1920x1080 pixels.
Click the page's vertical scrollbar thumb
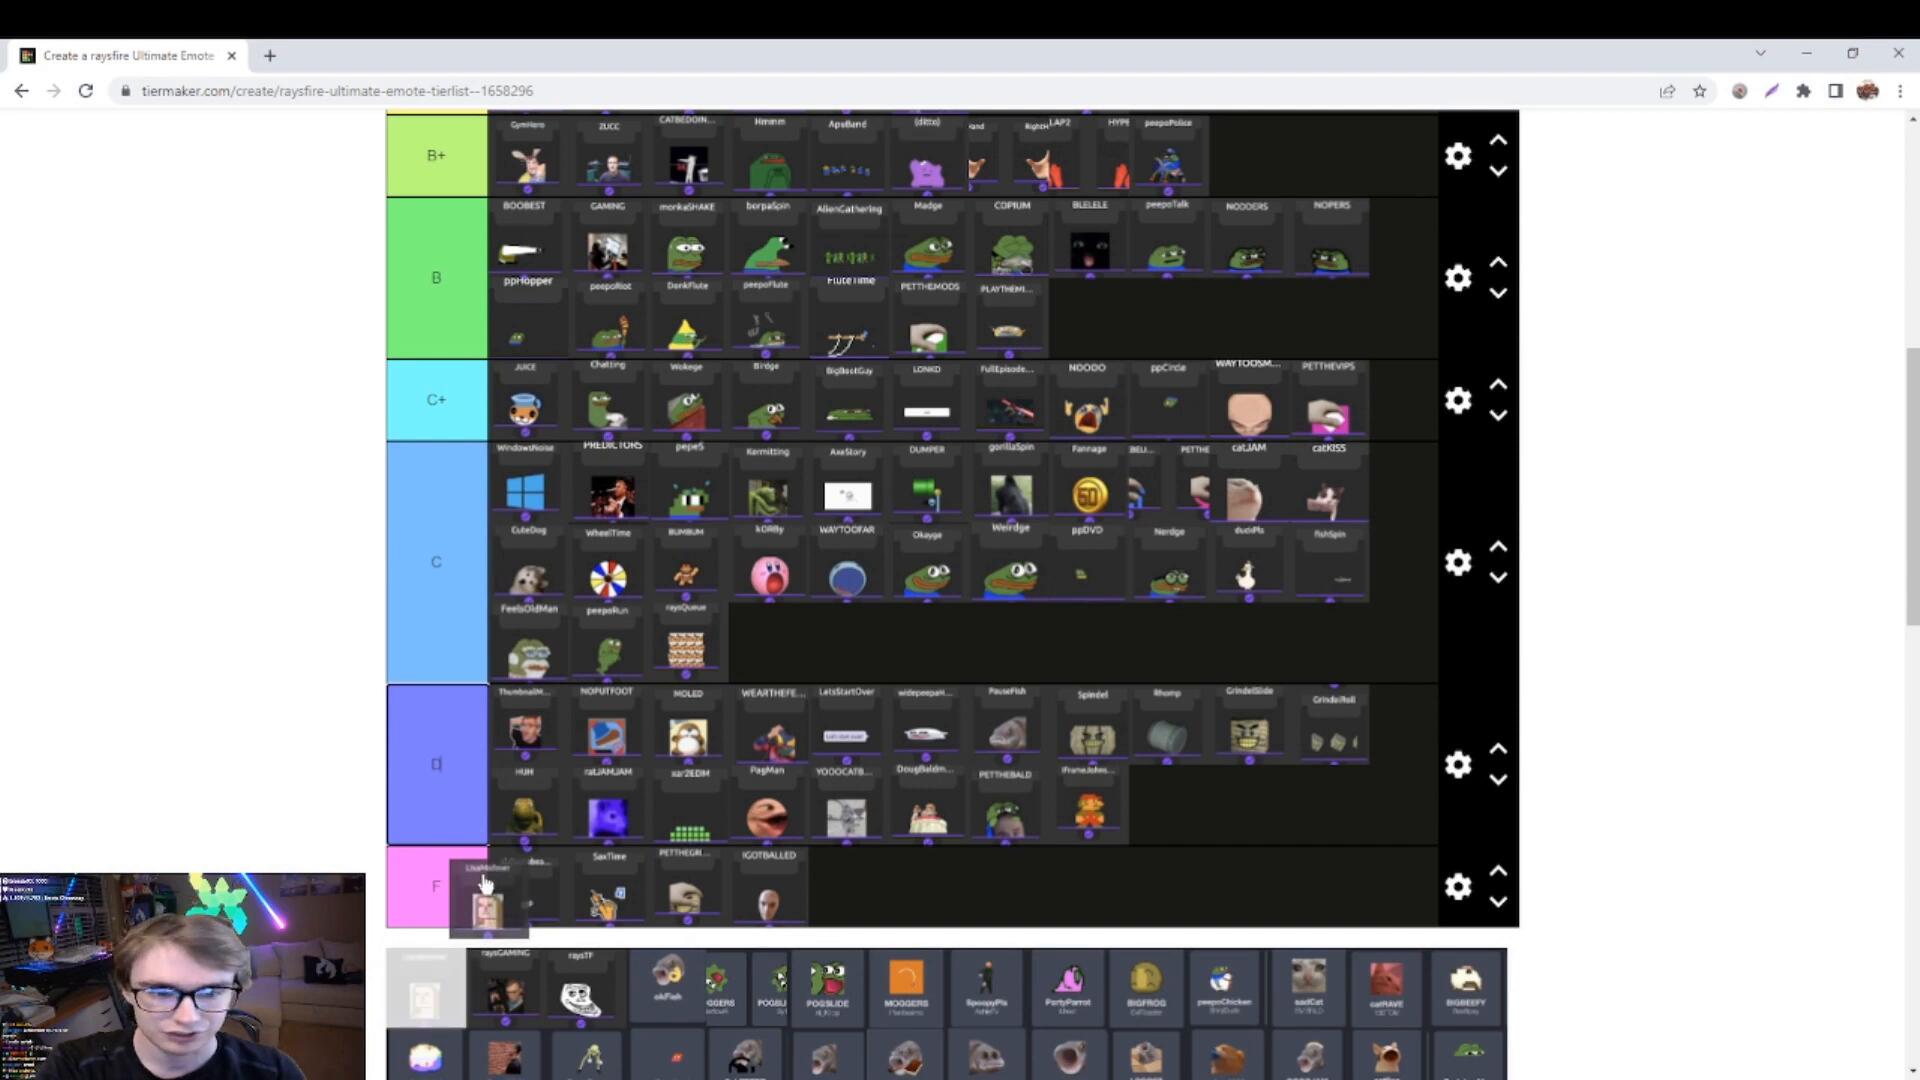(1912, 487)
